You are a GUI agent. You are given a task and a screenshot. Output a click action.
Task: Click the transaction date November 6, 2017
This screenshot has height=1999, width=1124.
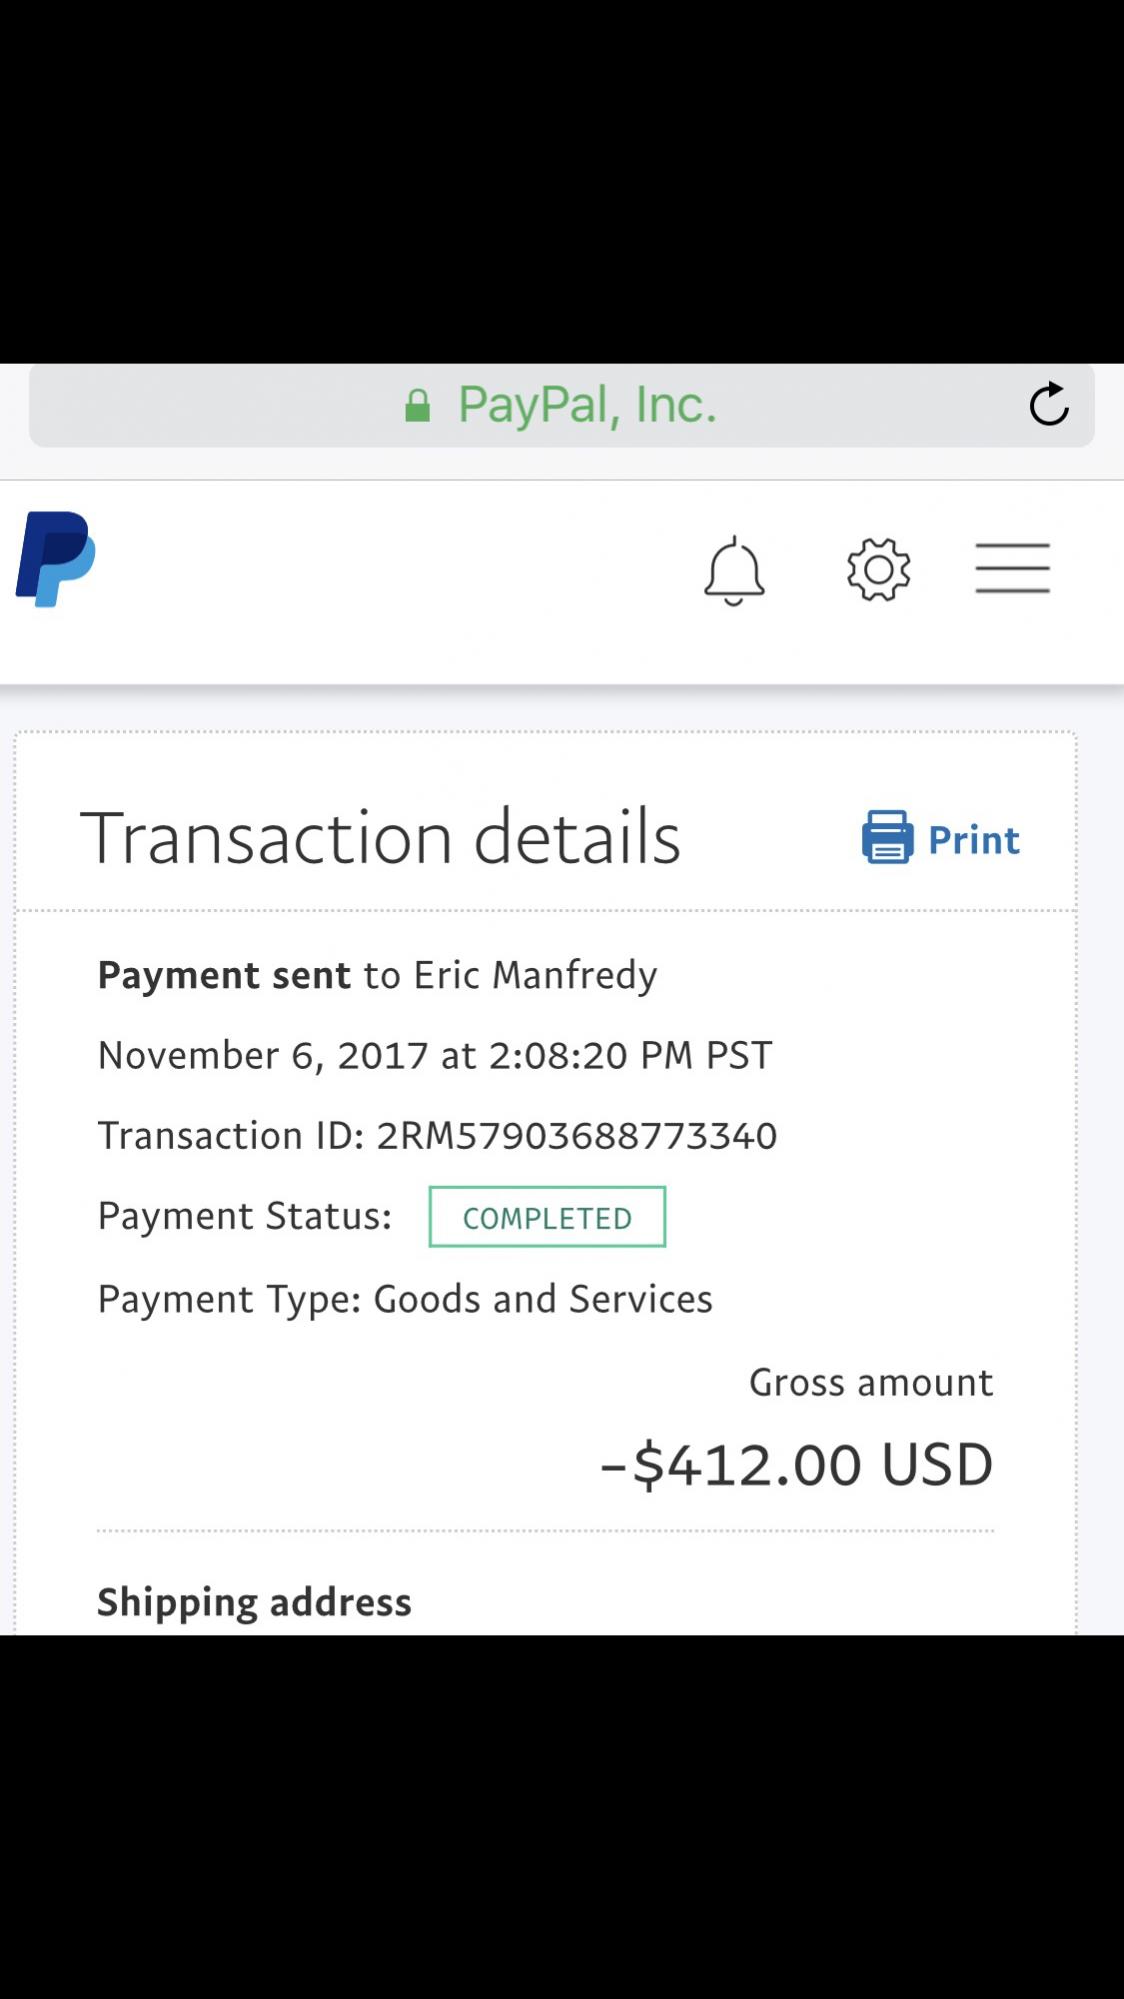pyautogui.click(x=263, y=1056)
